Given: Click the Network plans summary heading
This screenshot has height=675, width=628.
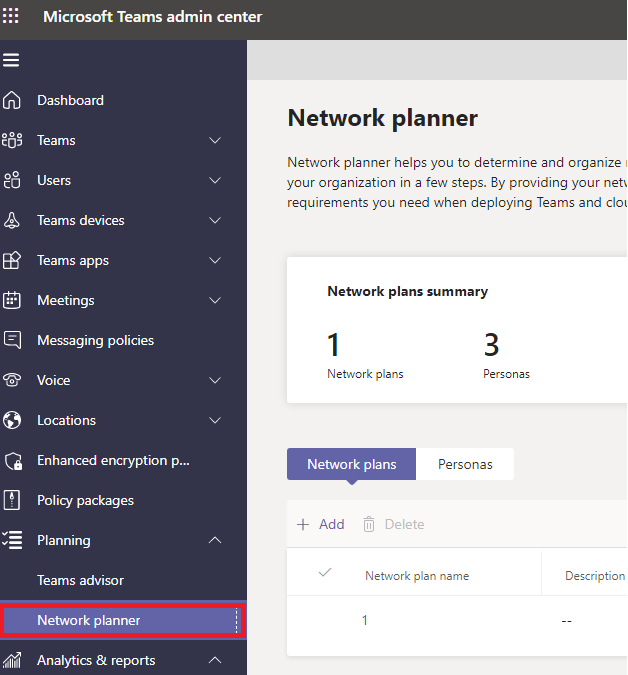Looking at the screenshot, I should pyautogui.click(x=408, y=291).
